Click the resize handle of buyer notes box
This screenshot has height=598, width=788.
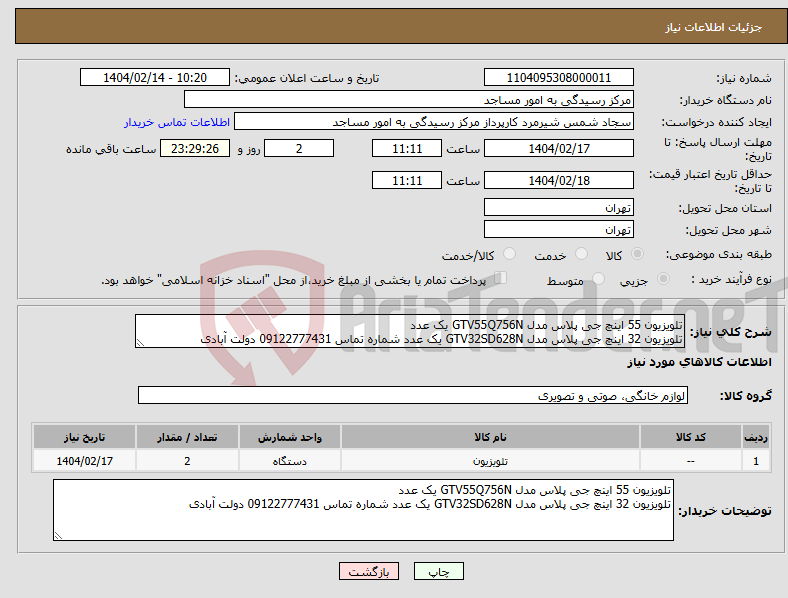(58, 536)
